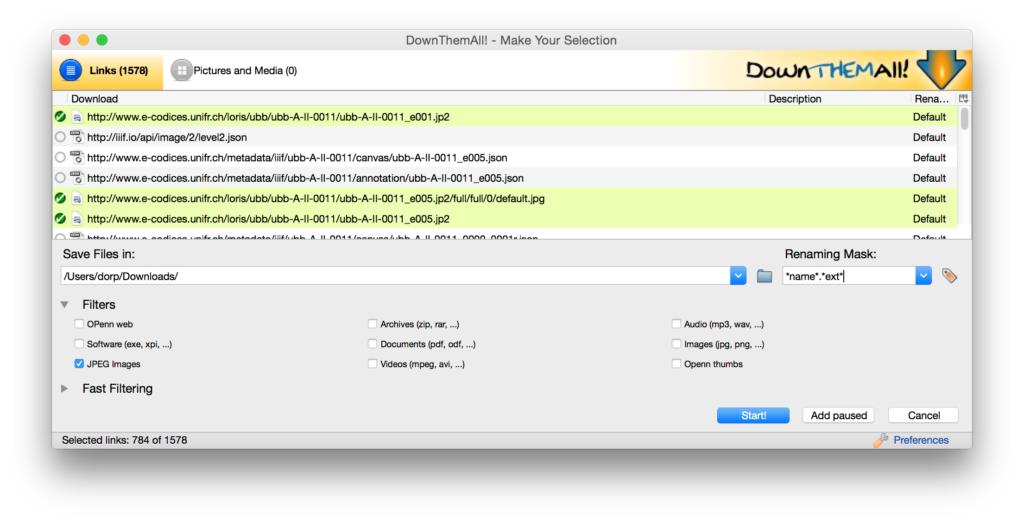The width and height of the screenshot is (1024, 523).
Task: Browse for folder with folder icon
Action: tap(764, 276)
